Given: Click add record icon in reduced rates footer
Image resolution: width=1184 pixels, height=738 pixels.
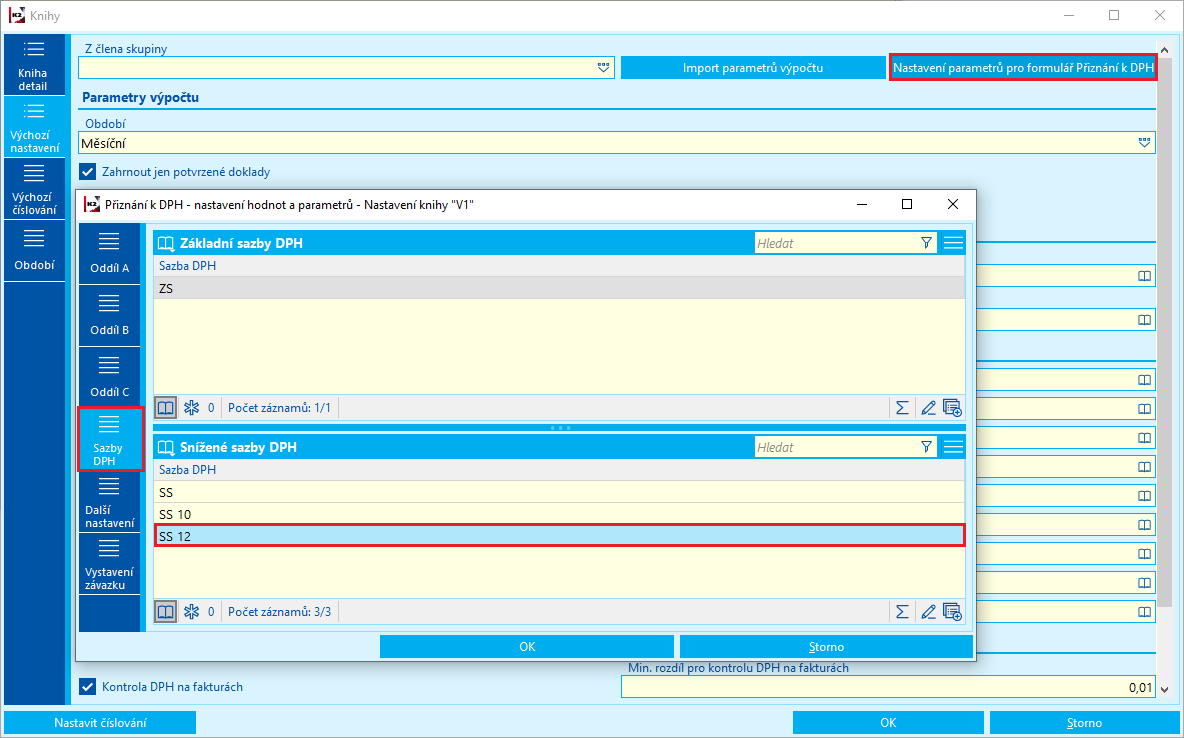Looking at the screenshot, I should pyautogui.click(x=952, y=612).
